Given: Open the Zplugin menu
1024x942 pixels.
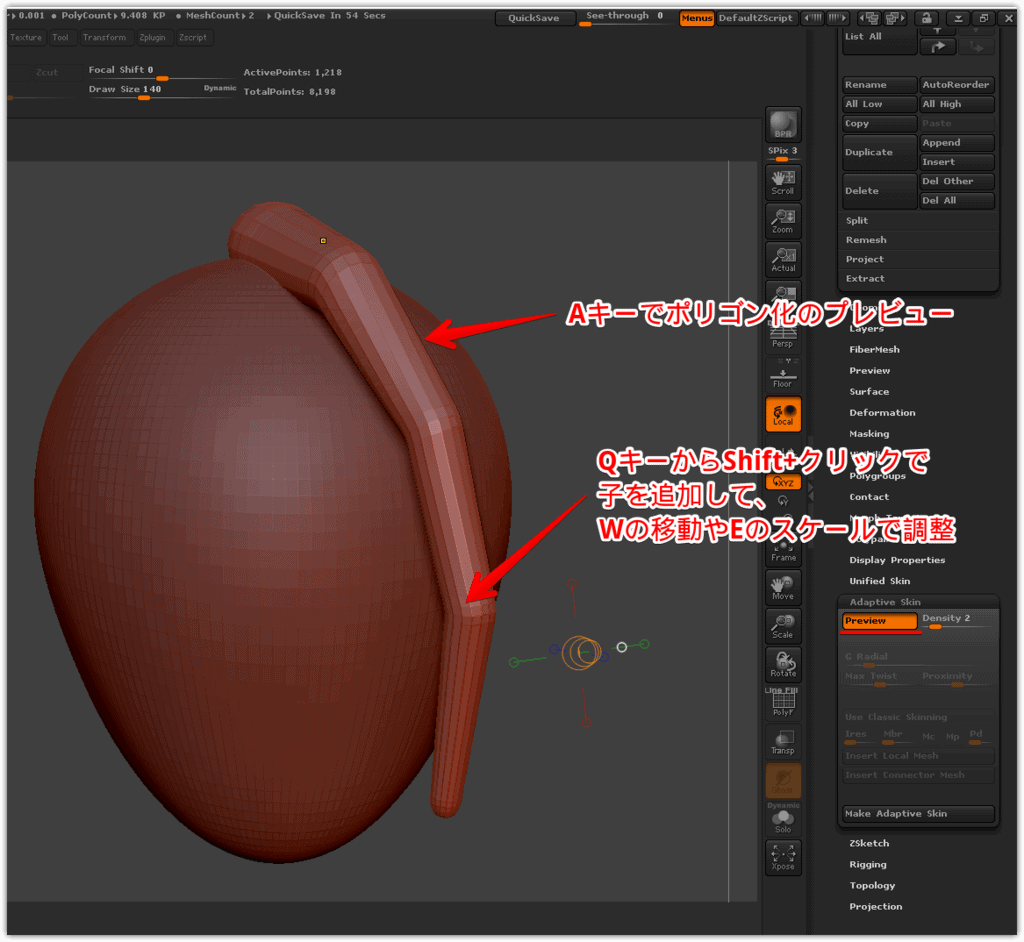Looking at the screenshot, I should click(153, 38).
